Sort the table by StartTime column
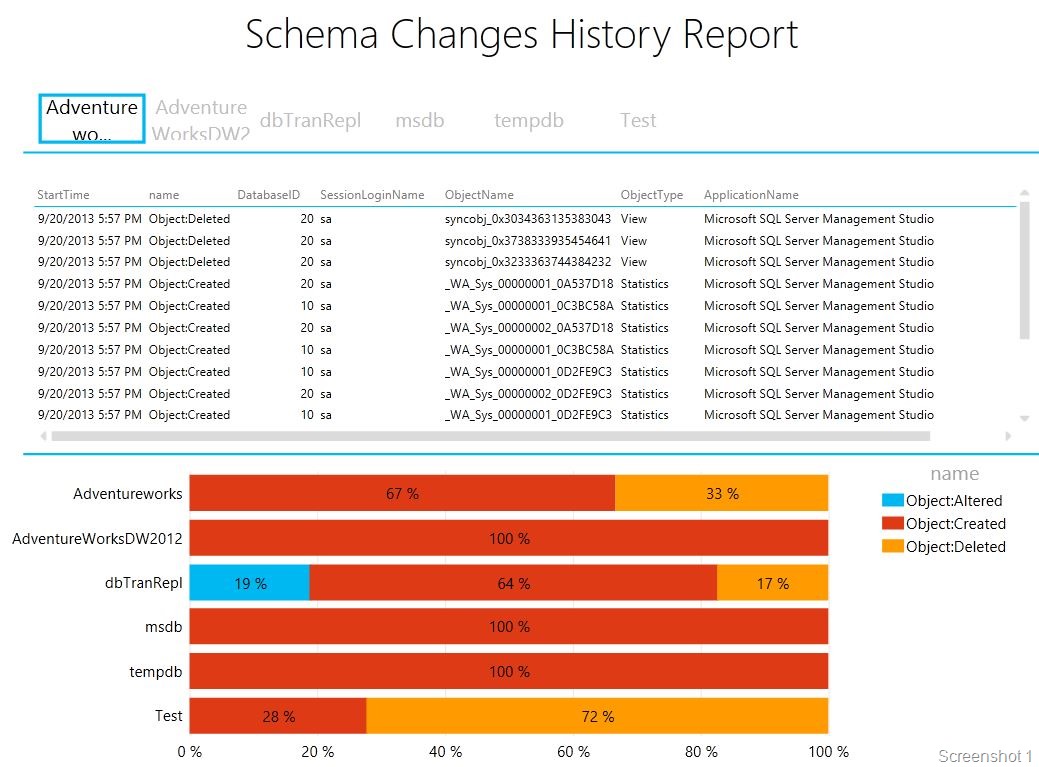Screen dimensions: 1039x767 coord(63,194)
